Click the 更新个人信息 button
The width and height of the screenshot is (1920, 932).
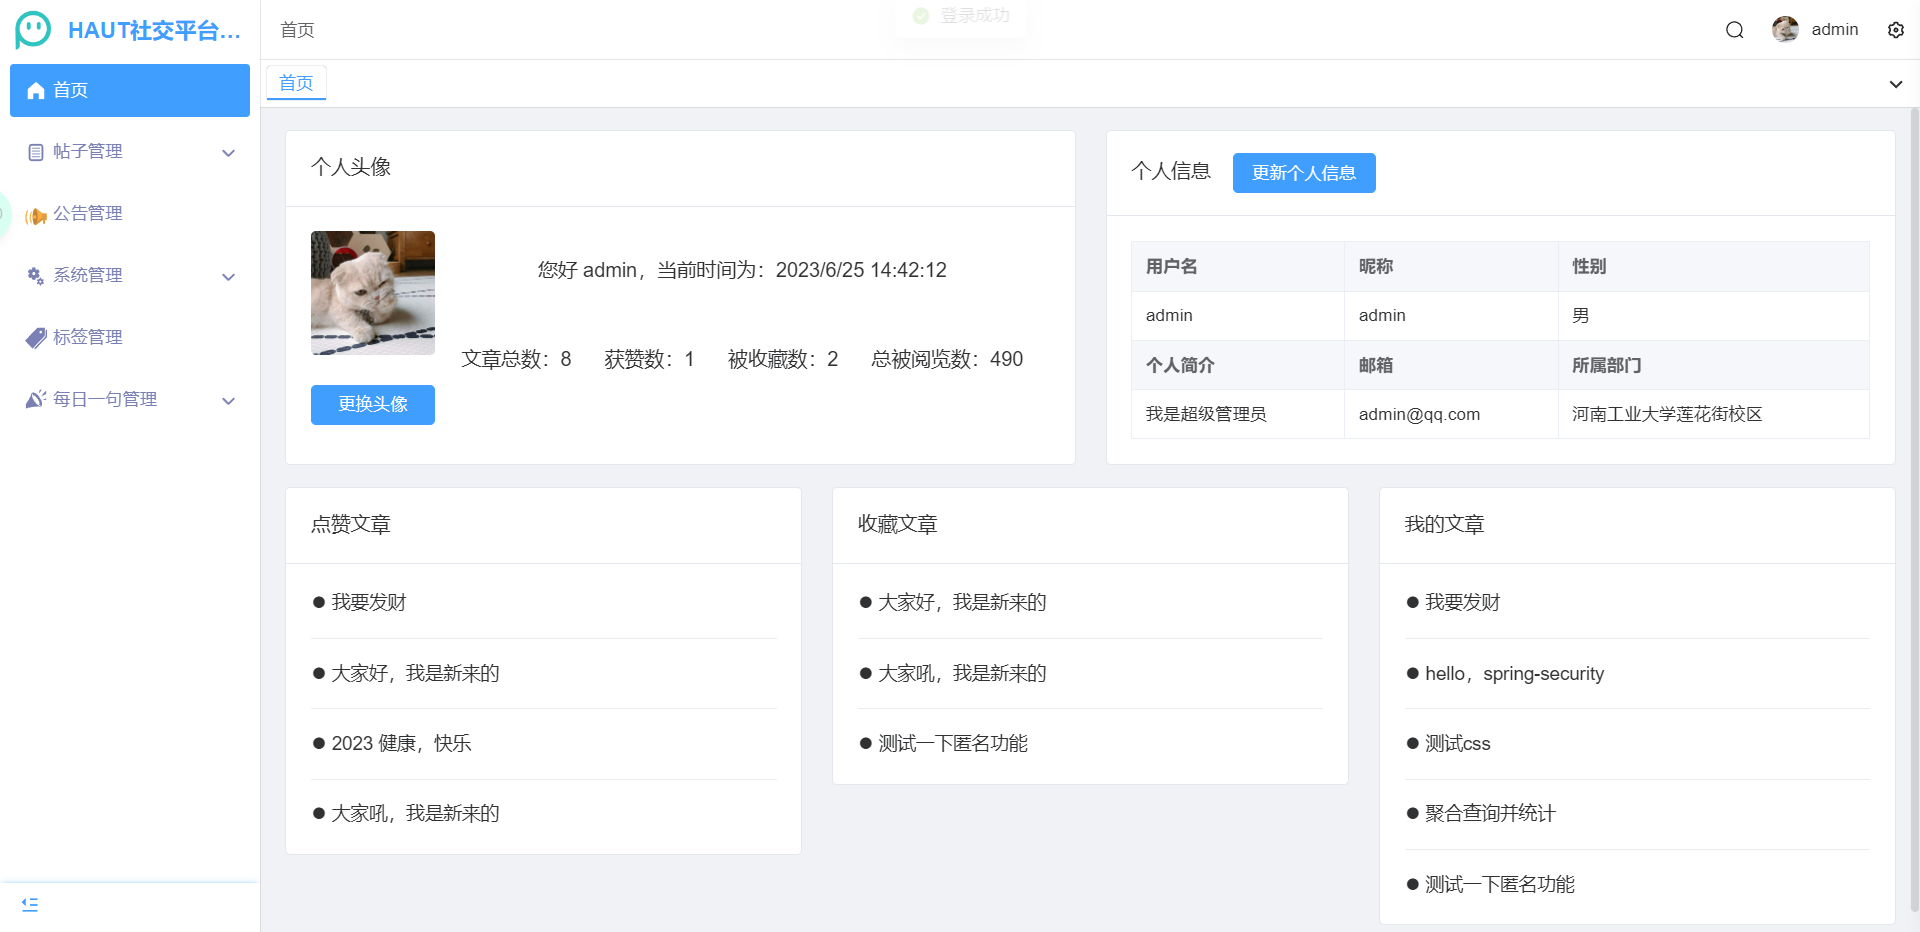tap(1303, 172)
